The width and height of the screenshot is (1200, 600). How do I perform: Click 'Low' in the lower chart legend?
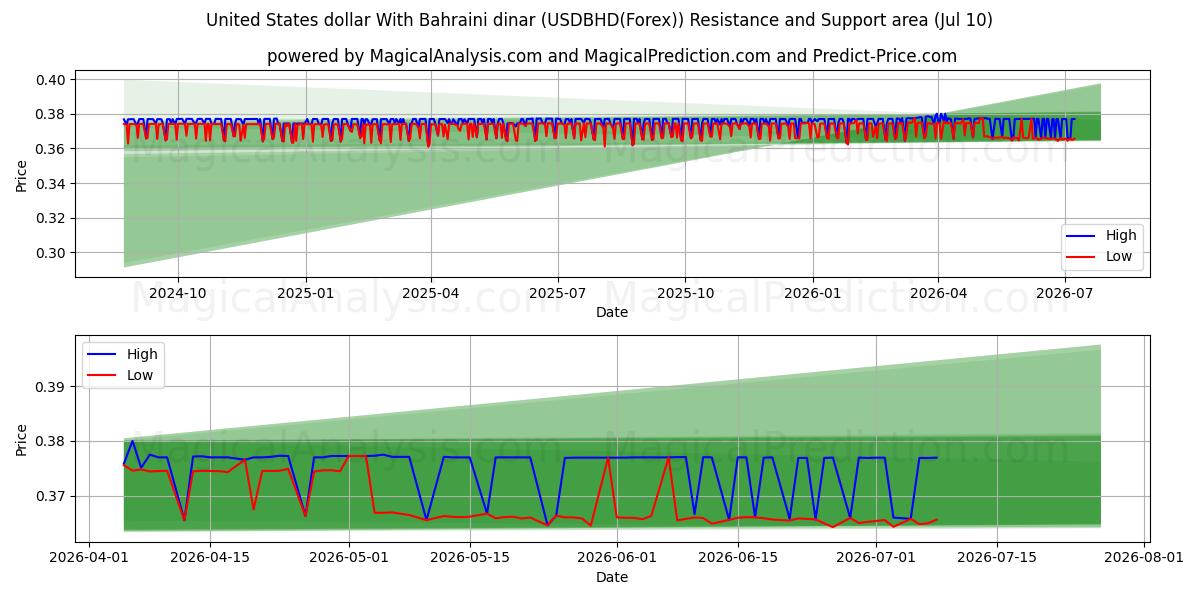[x=140, y=375]
